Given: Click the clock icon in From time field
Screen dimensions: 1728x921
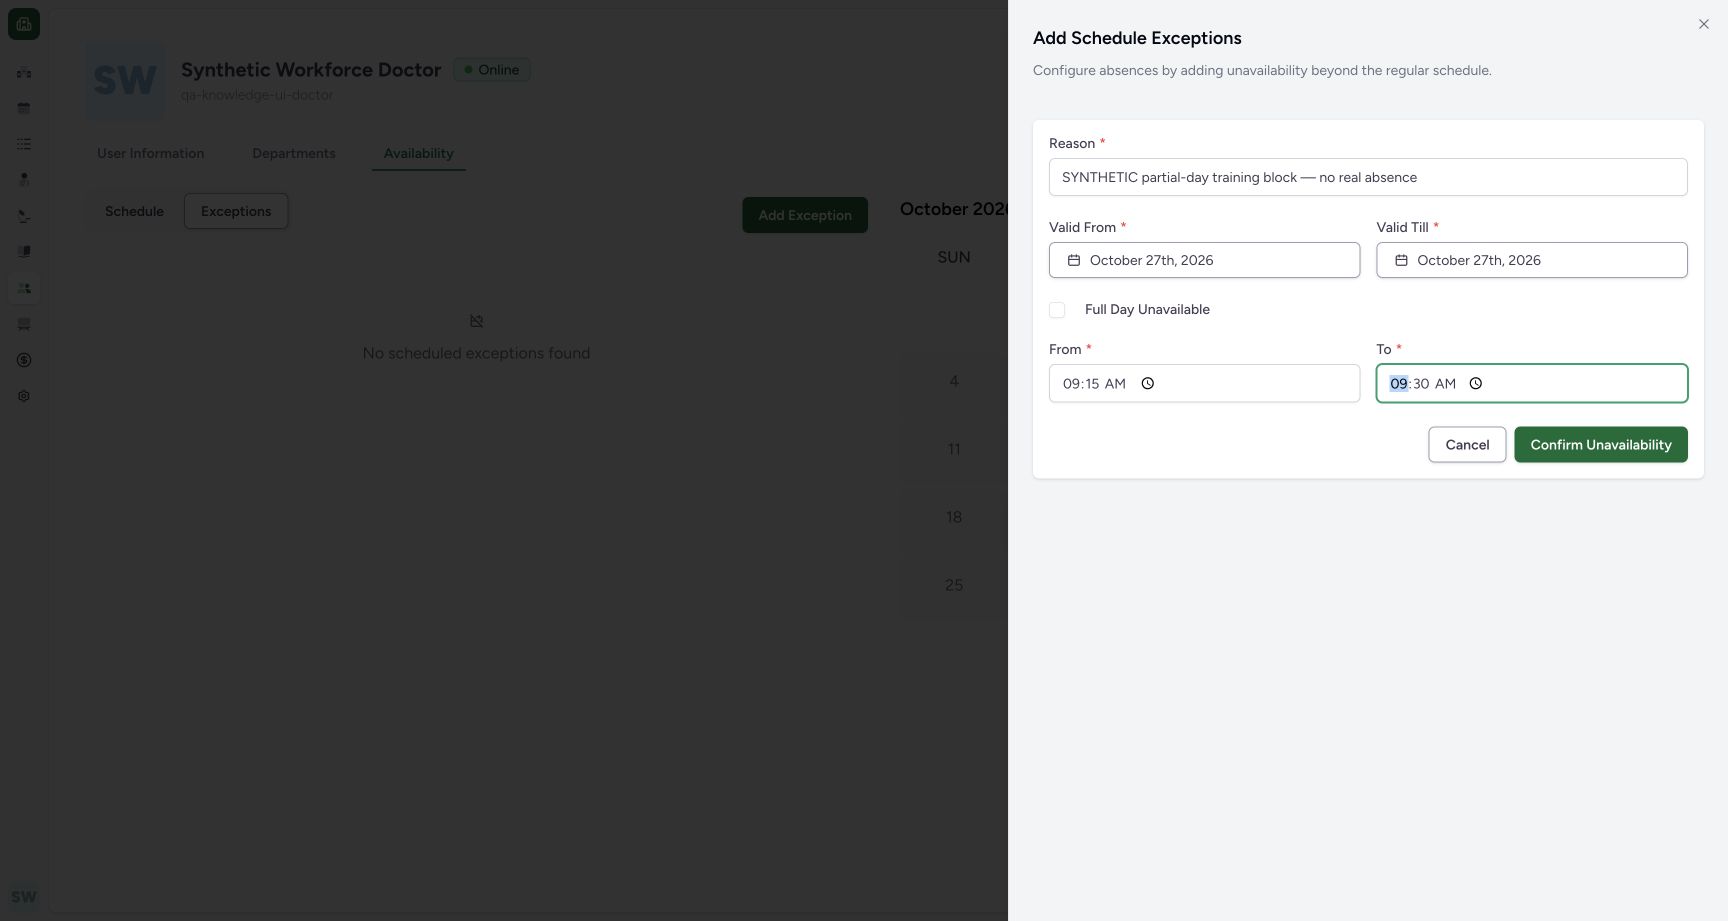Looking at the screenshot, I should (1148, 383).
